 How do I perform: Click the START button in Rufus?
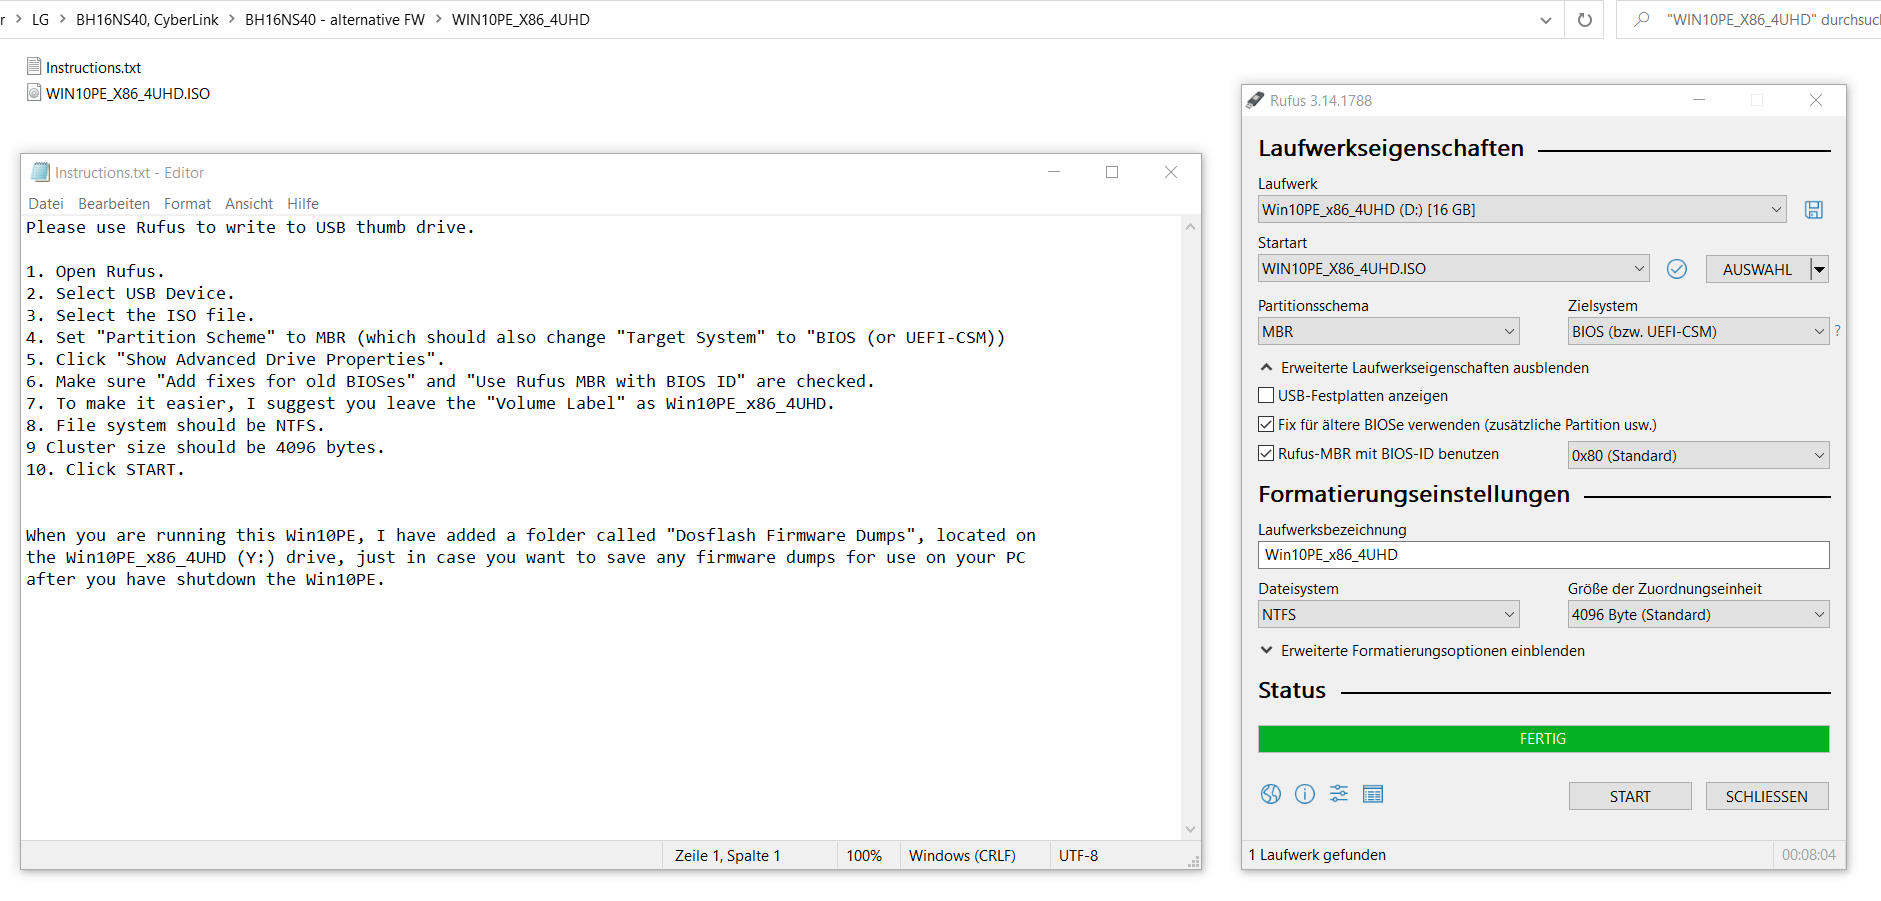[1630, 796]
